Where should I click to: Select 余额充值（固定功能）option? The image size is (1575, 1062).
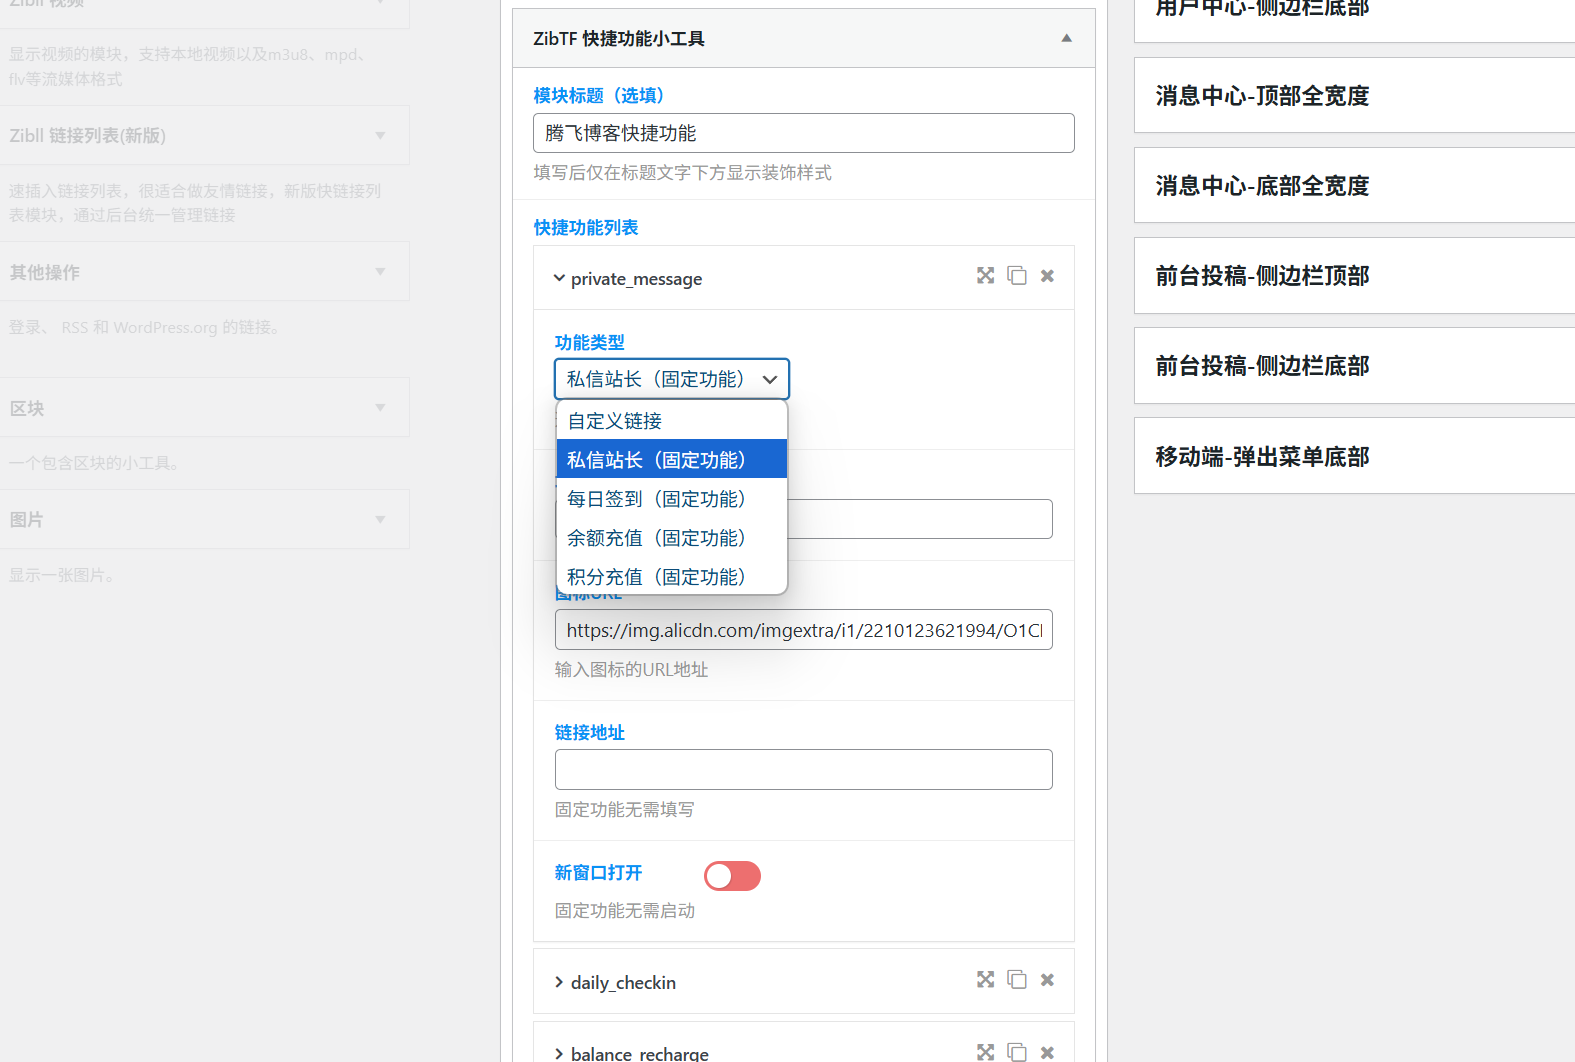click(x=672, y=538)
